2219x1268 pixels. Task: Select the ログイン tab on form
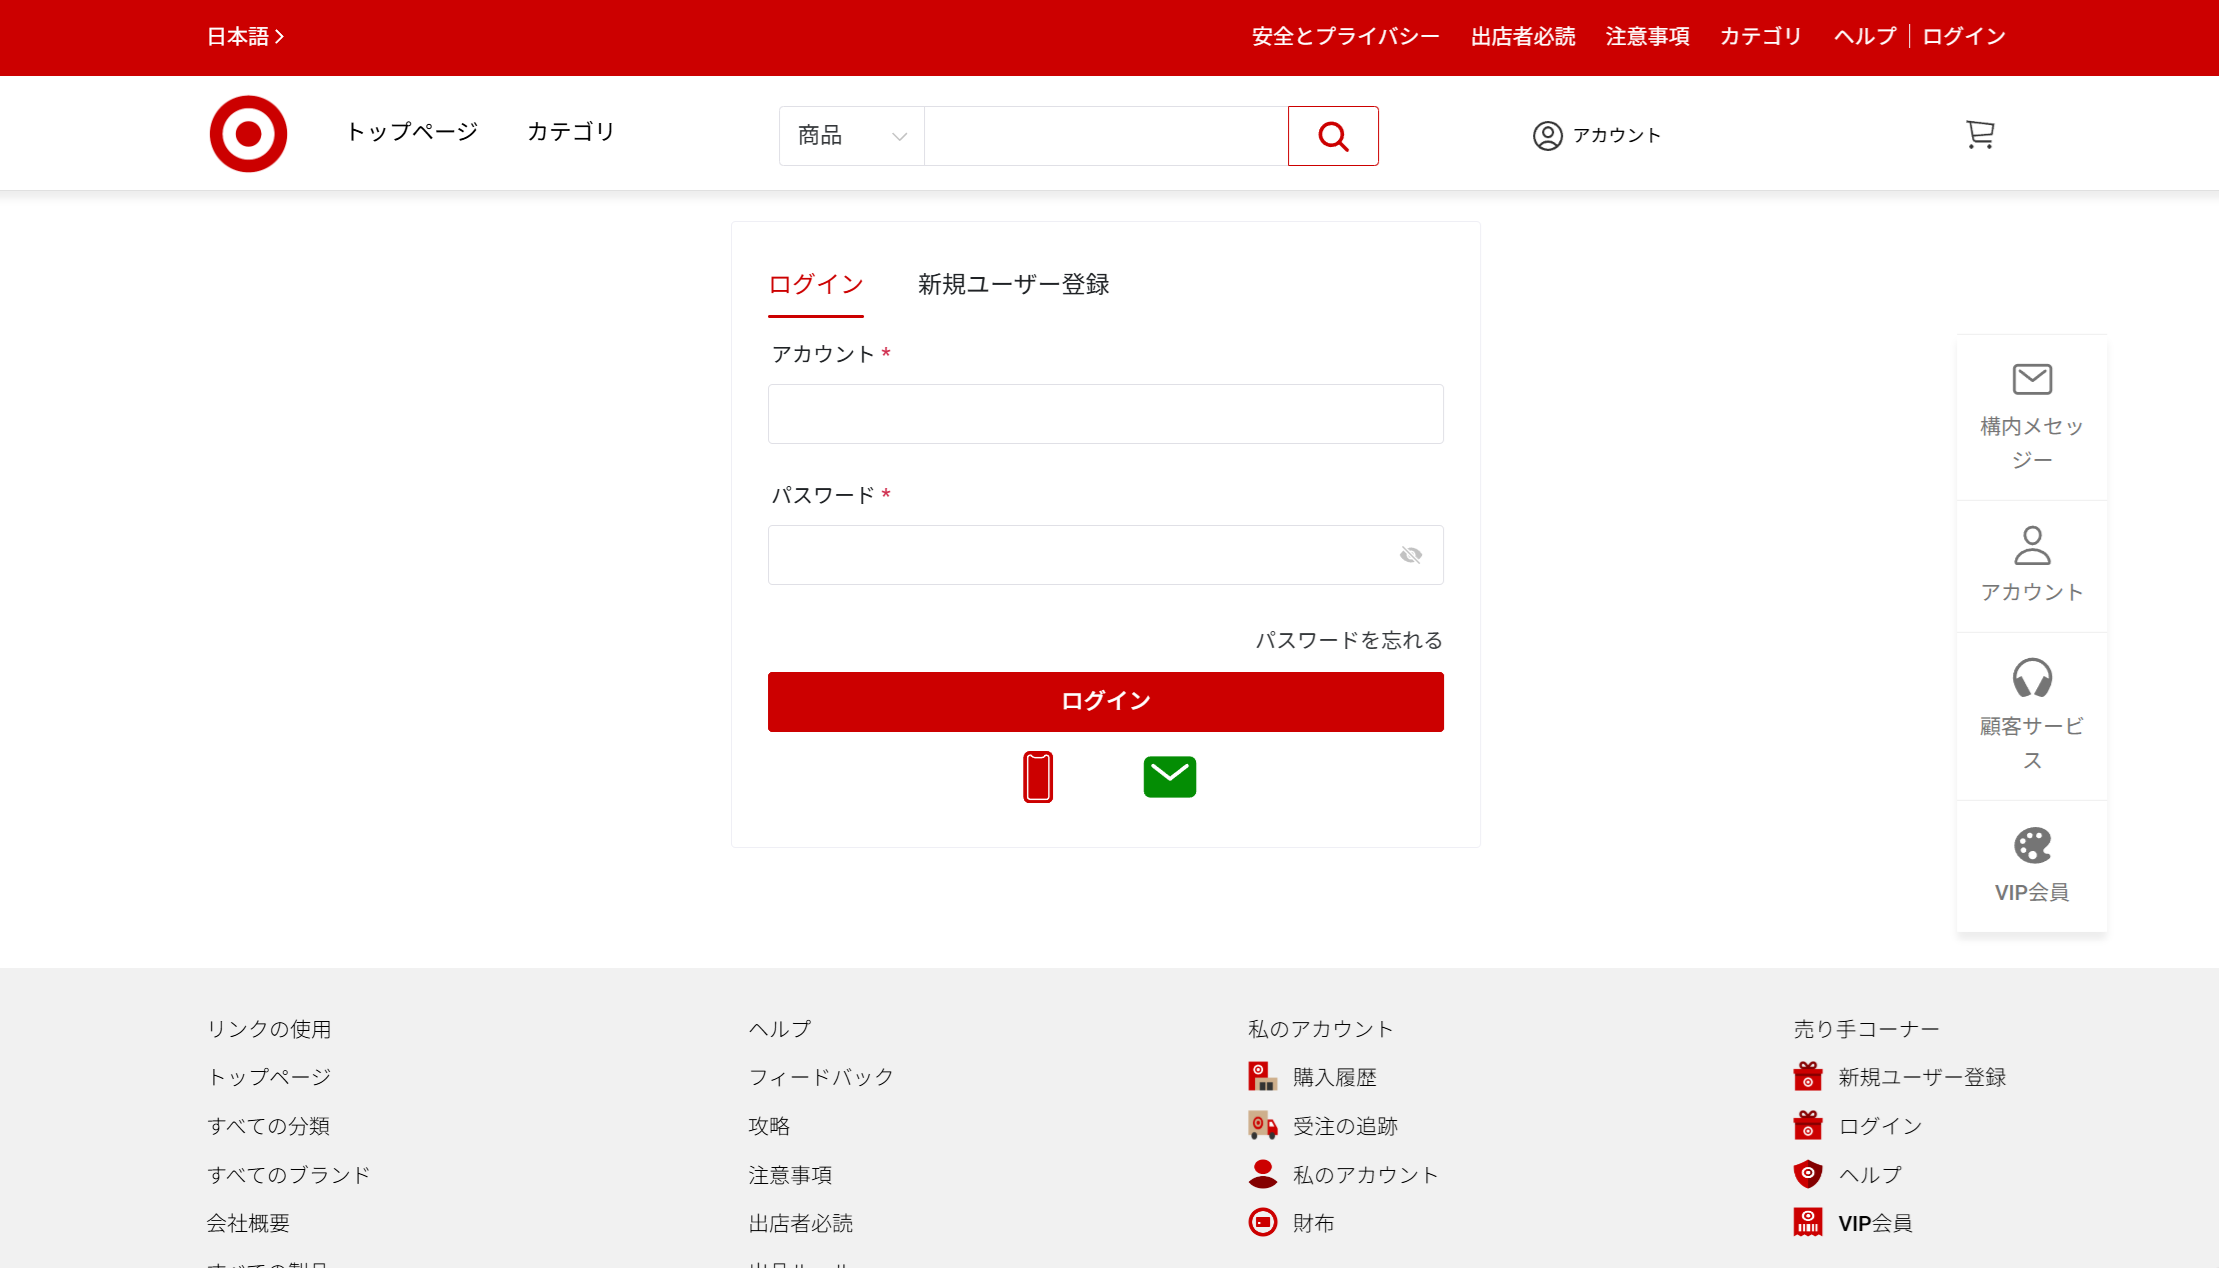[x=815, y=285]
